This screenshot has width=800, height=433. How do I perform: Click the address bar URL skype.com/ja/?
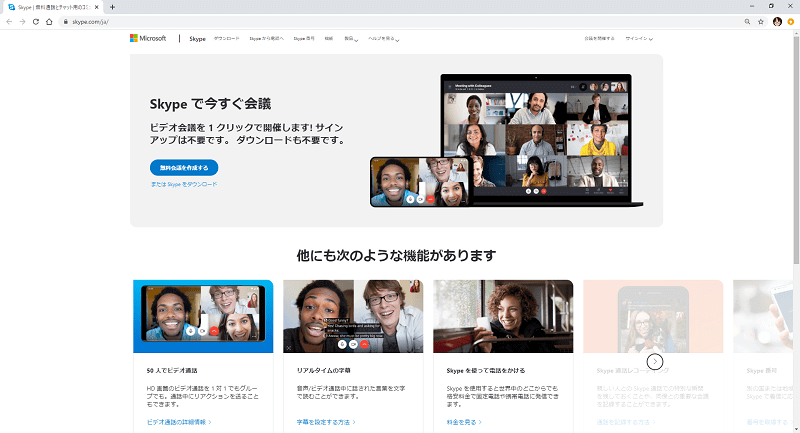[90, 22]
